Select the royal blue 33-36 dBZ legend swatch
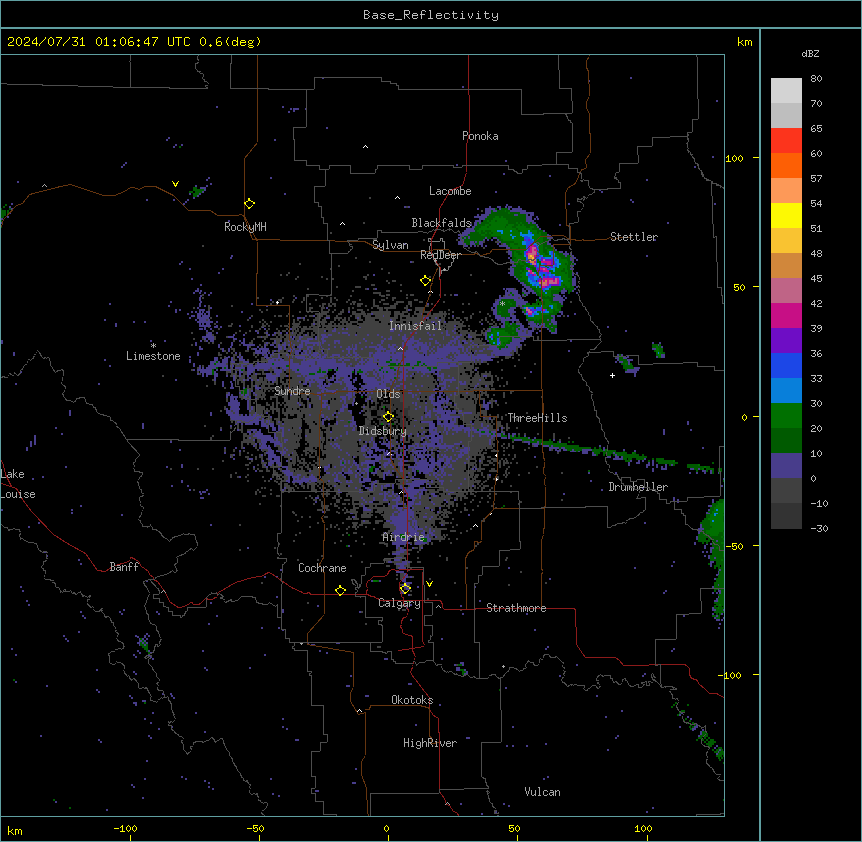The width and height of the screenshot is (862, 842). tap(786, 365)
